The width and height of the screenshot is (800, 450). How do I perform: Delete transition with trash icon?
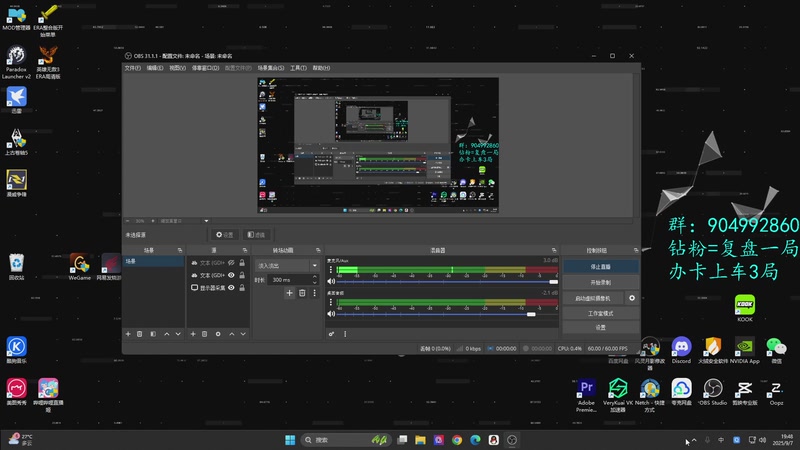click(x=302, y=293)
